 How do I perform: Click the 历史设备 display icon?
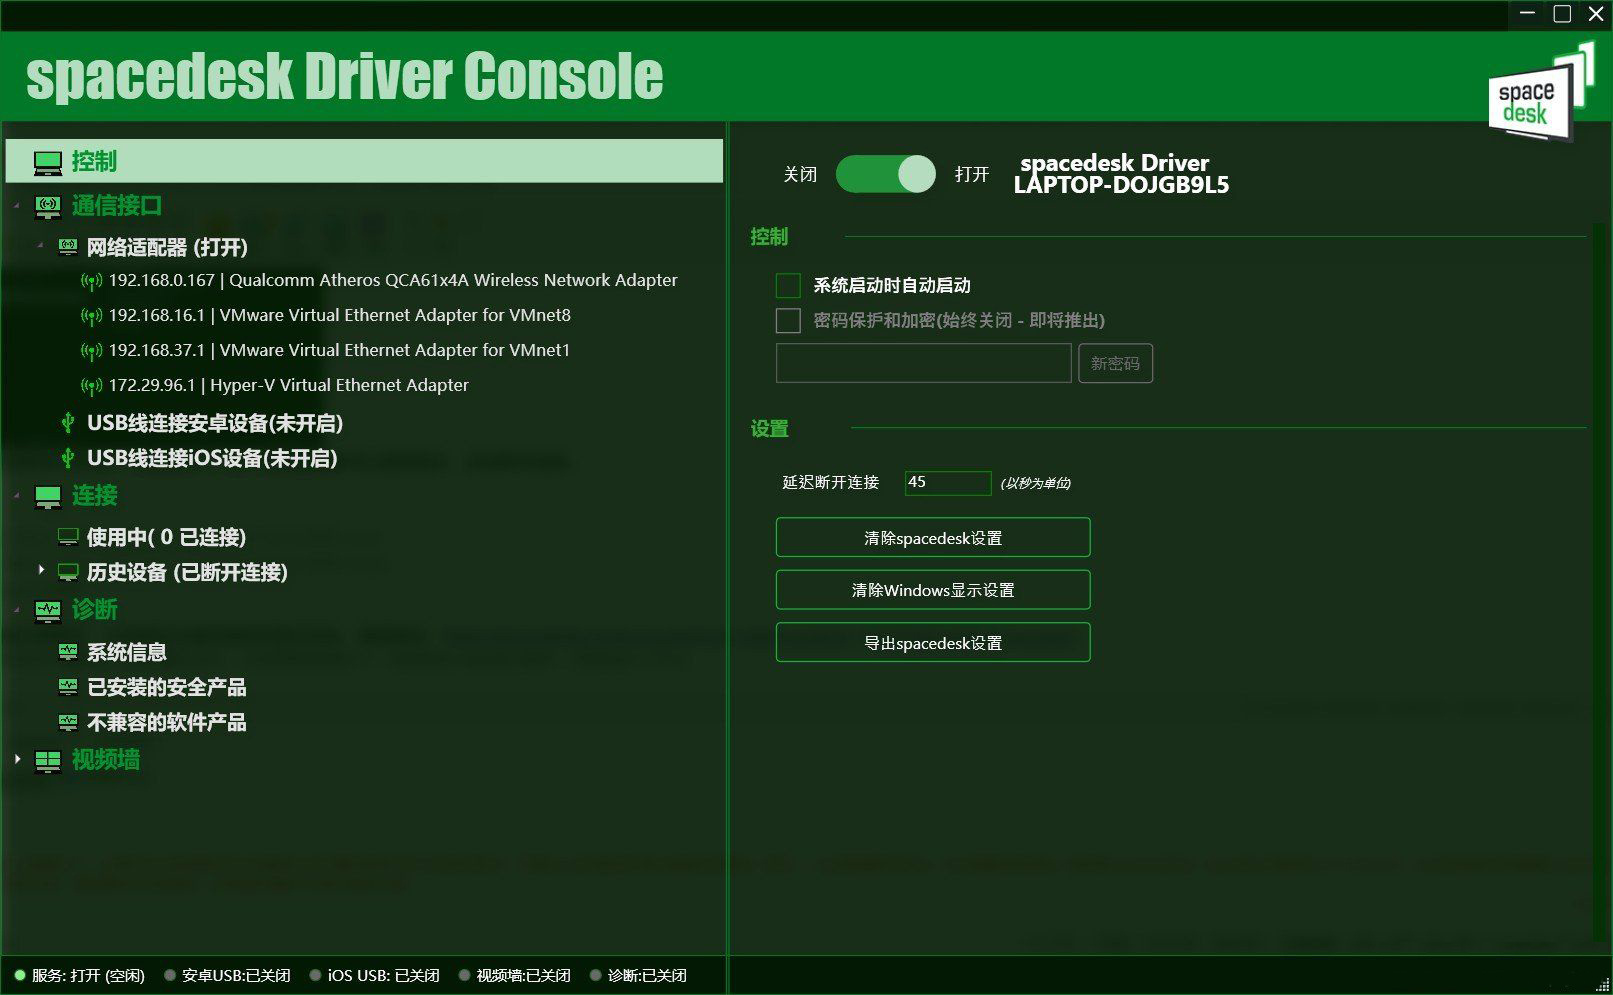(x=68, y=572)
